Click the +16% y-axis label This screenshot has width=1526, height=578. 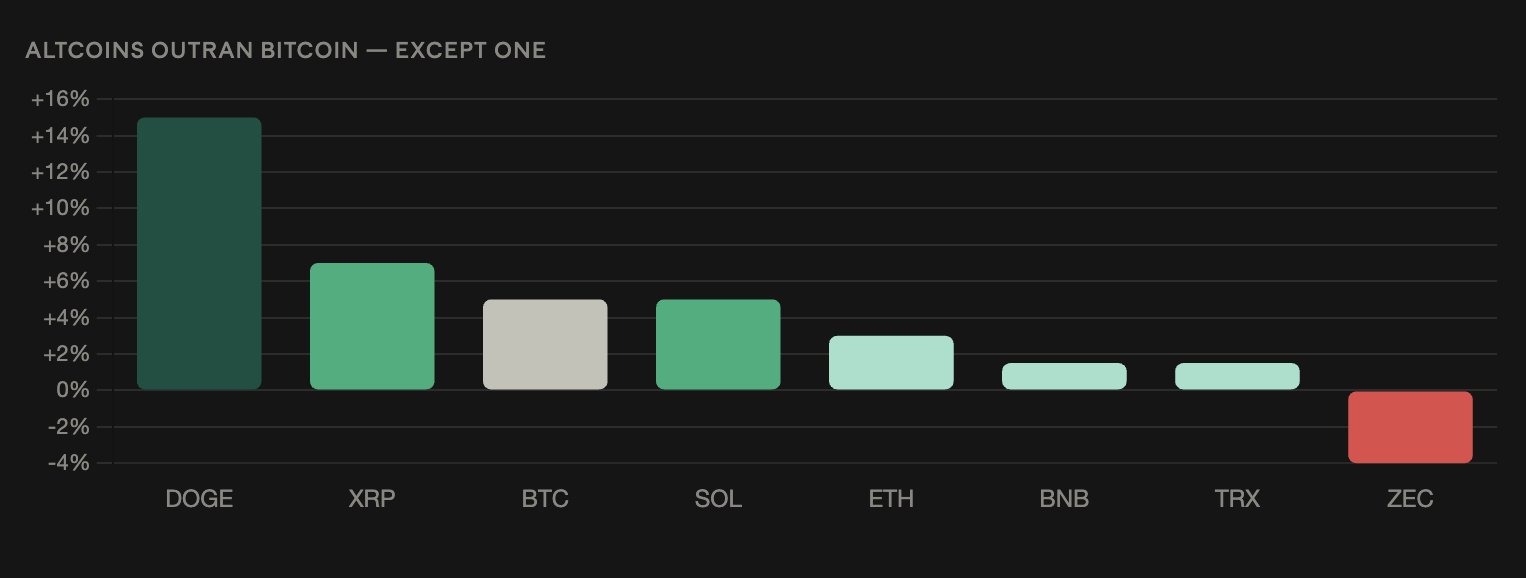(60, 100)
